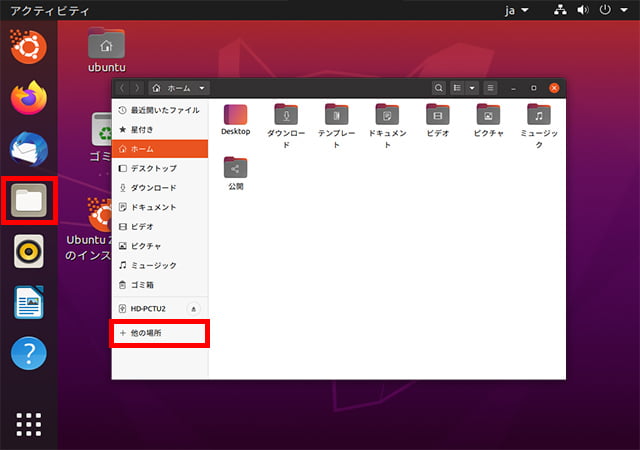Launch Firefox from the dock
Viewport: 640px width, 450px height.
click(29, 98)
